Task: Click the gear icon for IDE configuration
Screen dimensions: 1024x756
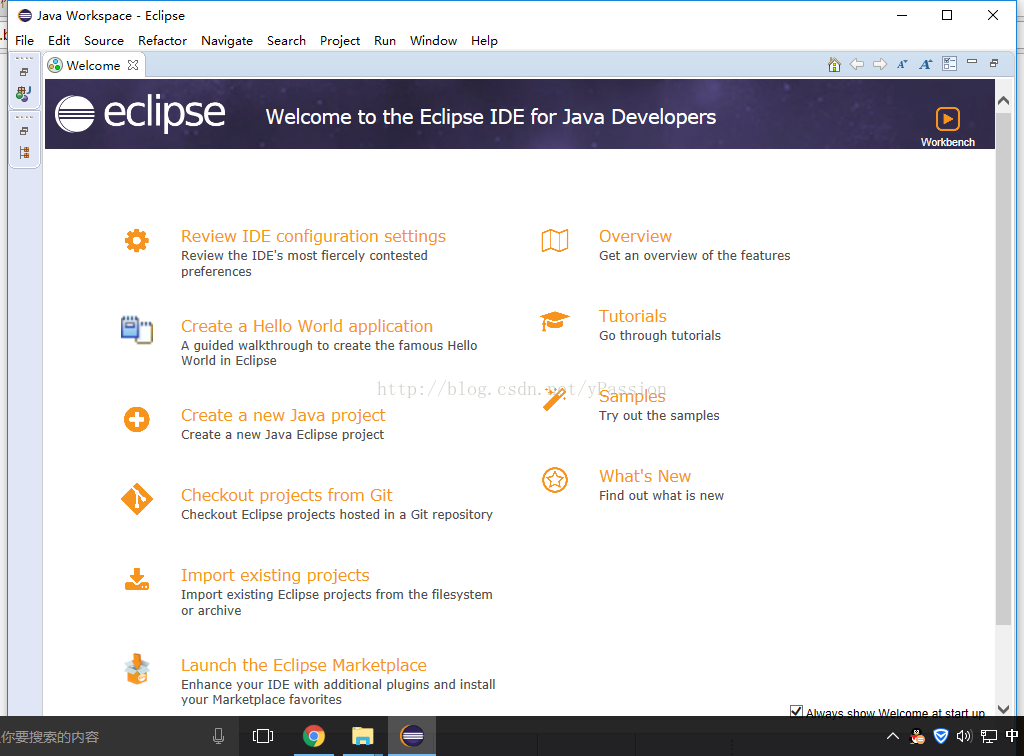Action: (136, 241)
